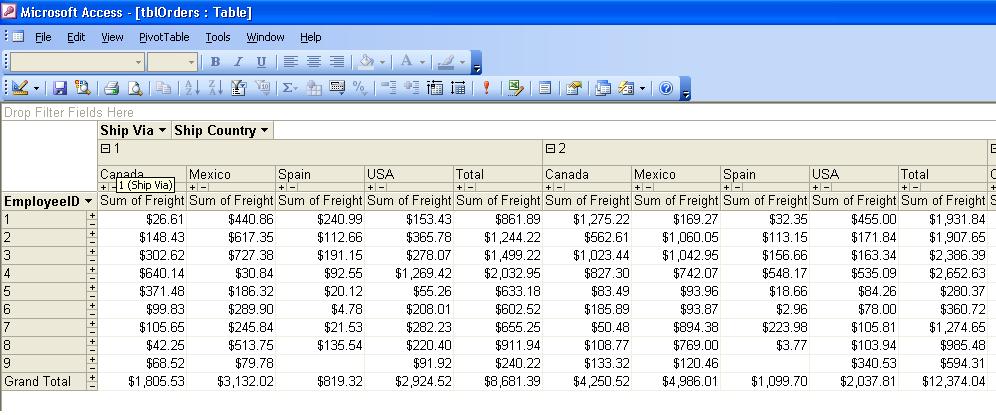The image size is (996, 415).
Task: Expand details plus for Grand Total row
Action: click(x=92, y=378)
